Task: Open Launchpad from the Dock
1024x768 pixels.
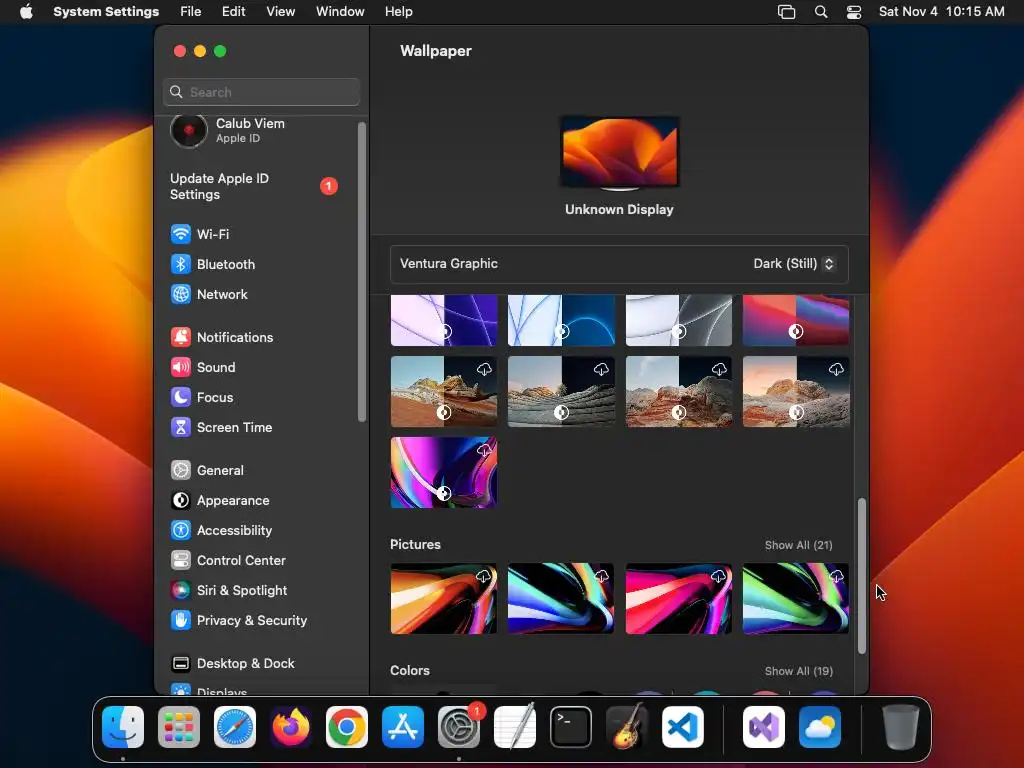Action: point(179,727)
